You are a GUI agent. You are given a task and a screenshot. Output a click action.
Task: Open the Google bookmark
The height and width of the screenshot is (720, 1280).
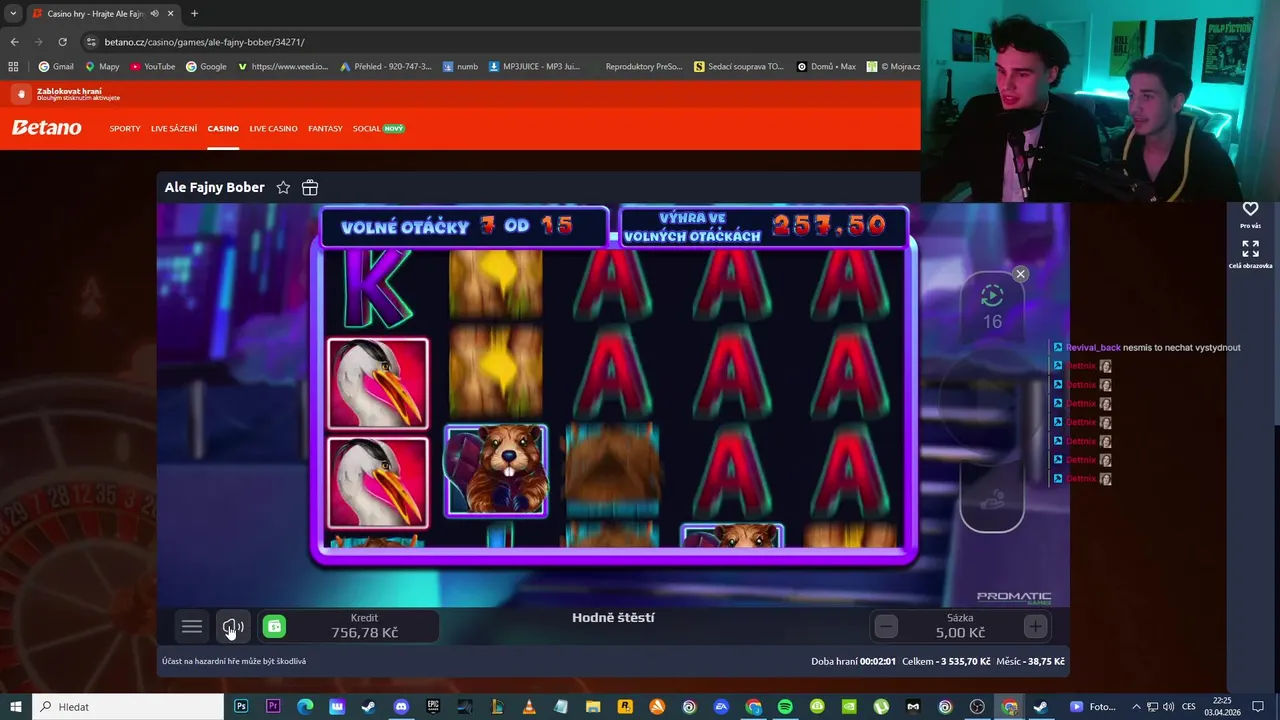click(x=206, y=67)
